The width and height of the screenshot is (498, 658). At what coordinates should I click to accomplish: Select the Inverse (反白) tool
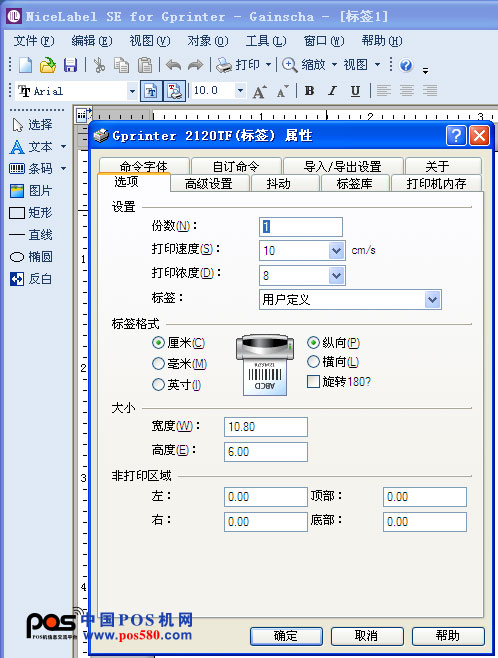click(x=30, y=279)
